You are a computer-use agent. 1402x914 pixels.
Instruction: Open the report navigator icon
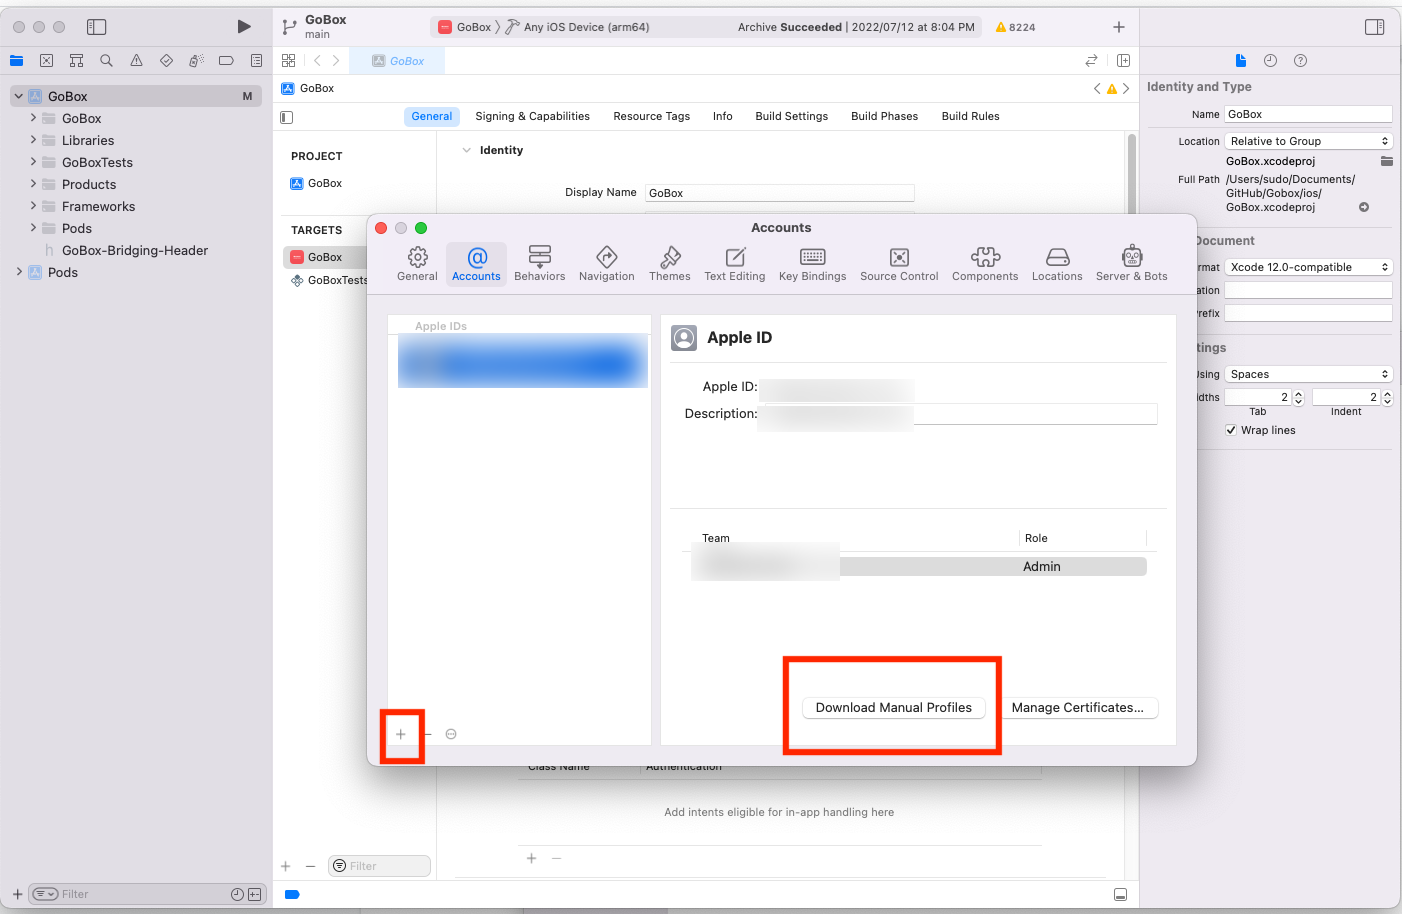pos(256,61)
